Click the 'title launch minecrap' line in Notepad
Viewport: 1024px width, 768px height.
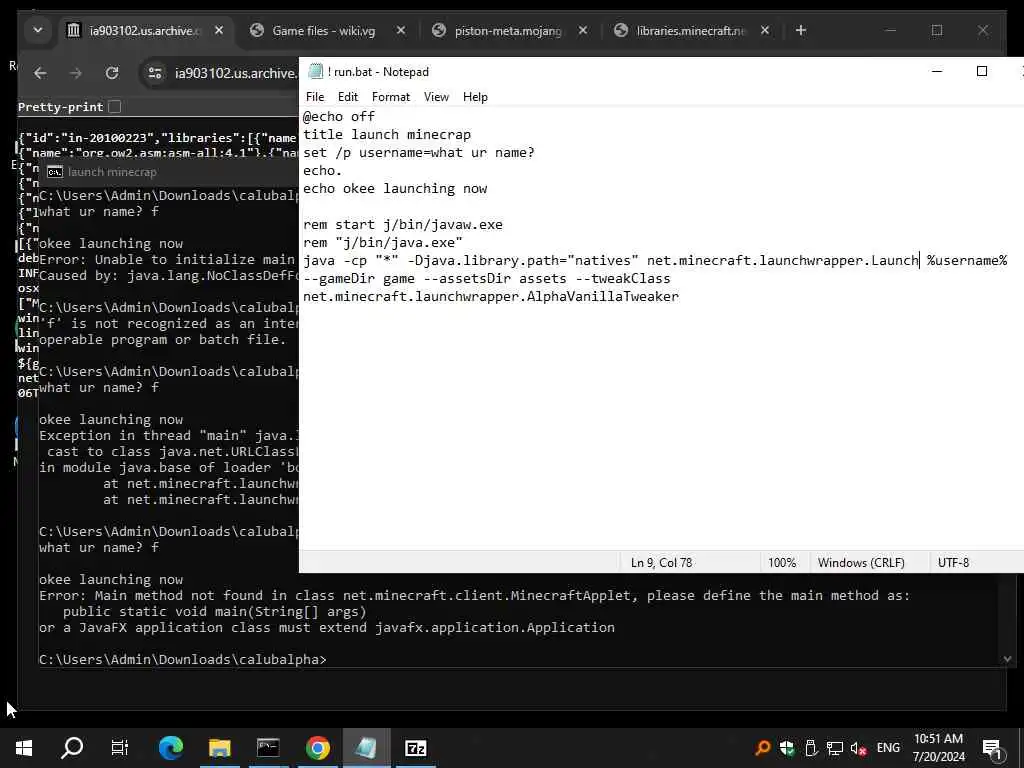(x=387, y=135)
